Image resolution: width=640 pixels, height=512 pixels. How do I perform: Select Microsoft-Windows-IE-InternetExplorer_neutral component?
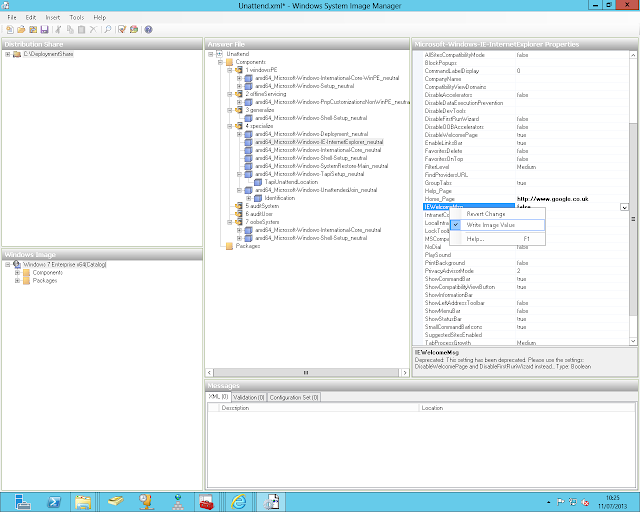(319, 142)
